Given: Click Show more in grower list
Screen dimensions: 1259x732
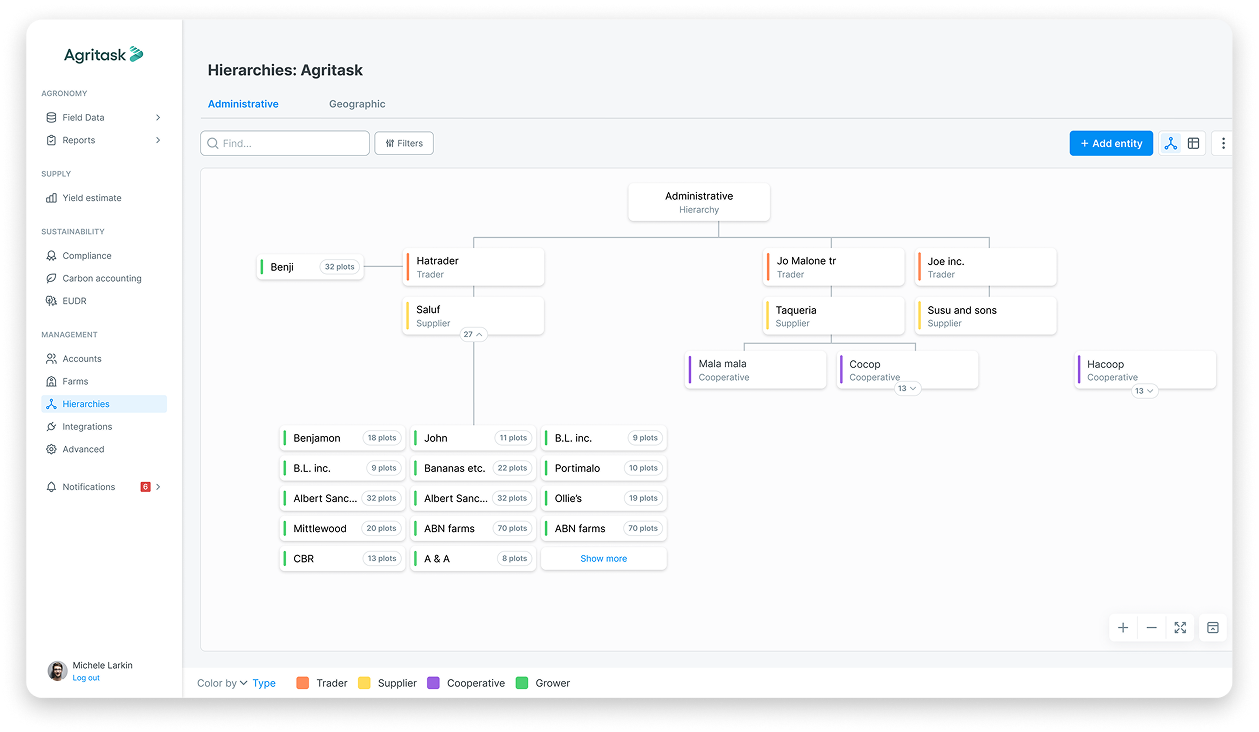Looking at the screenshot, I should 604,559.
